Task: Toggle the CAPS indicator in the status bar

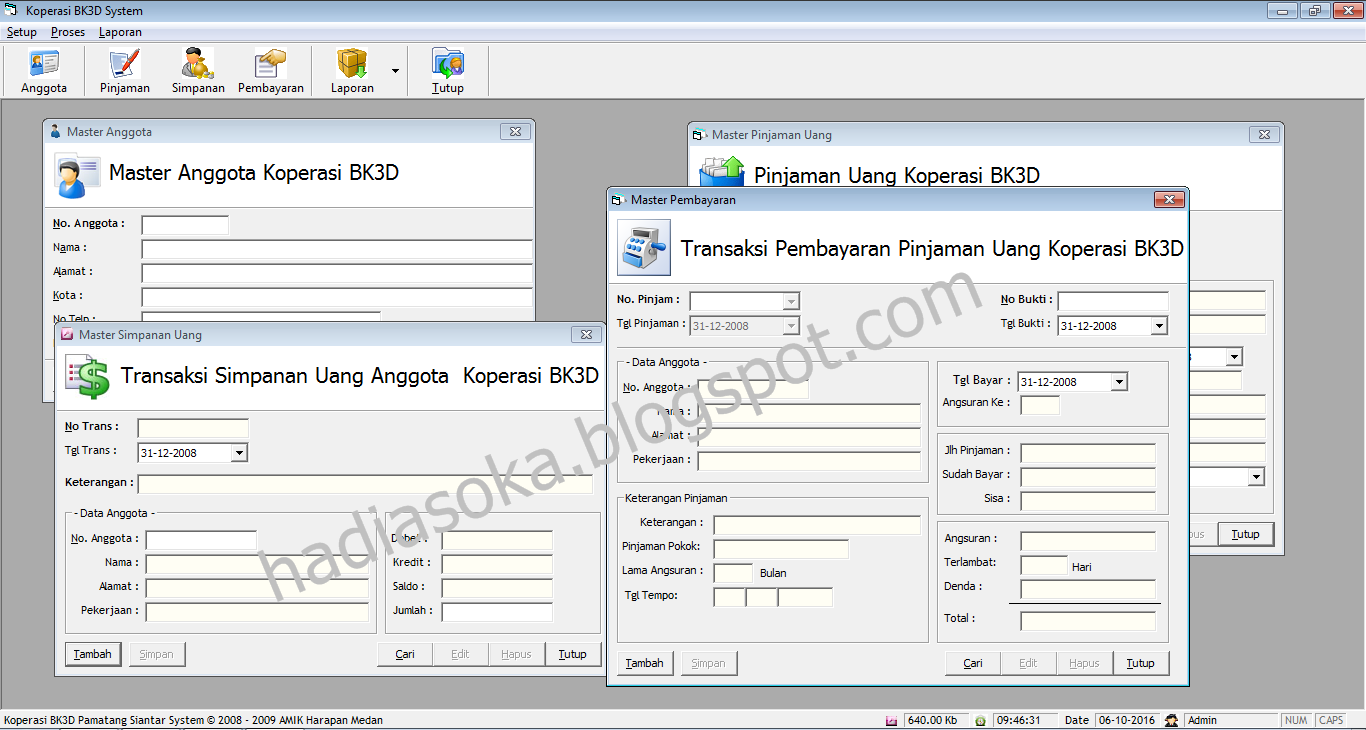Action: click(1333, 719)
